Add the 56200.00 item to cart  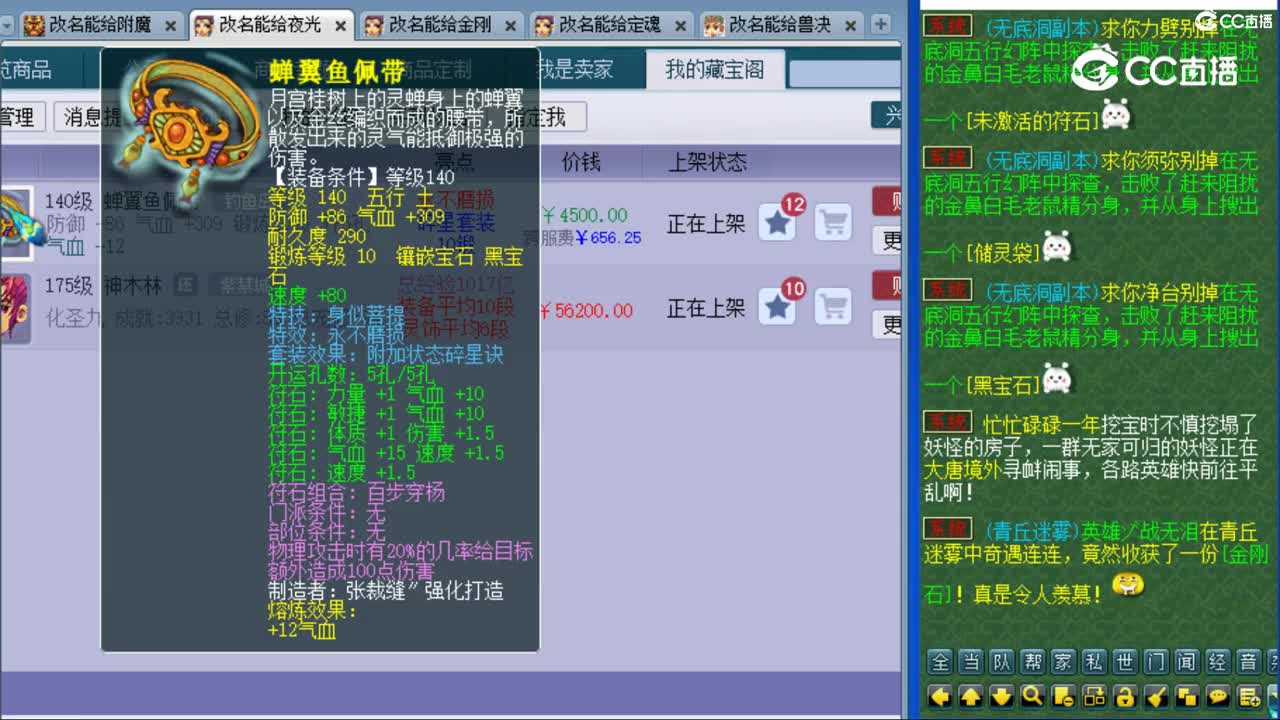pos(833,307)
